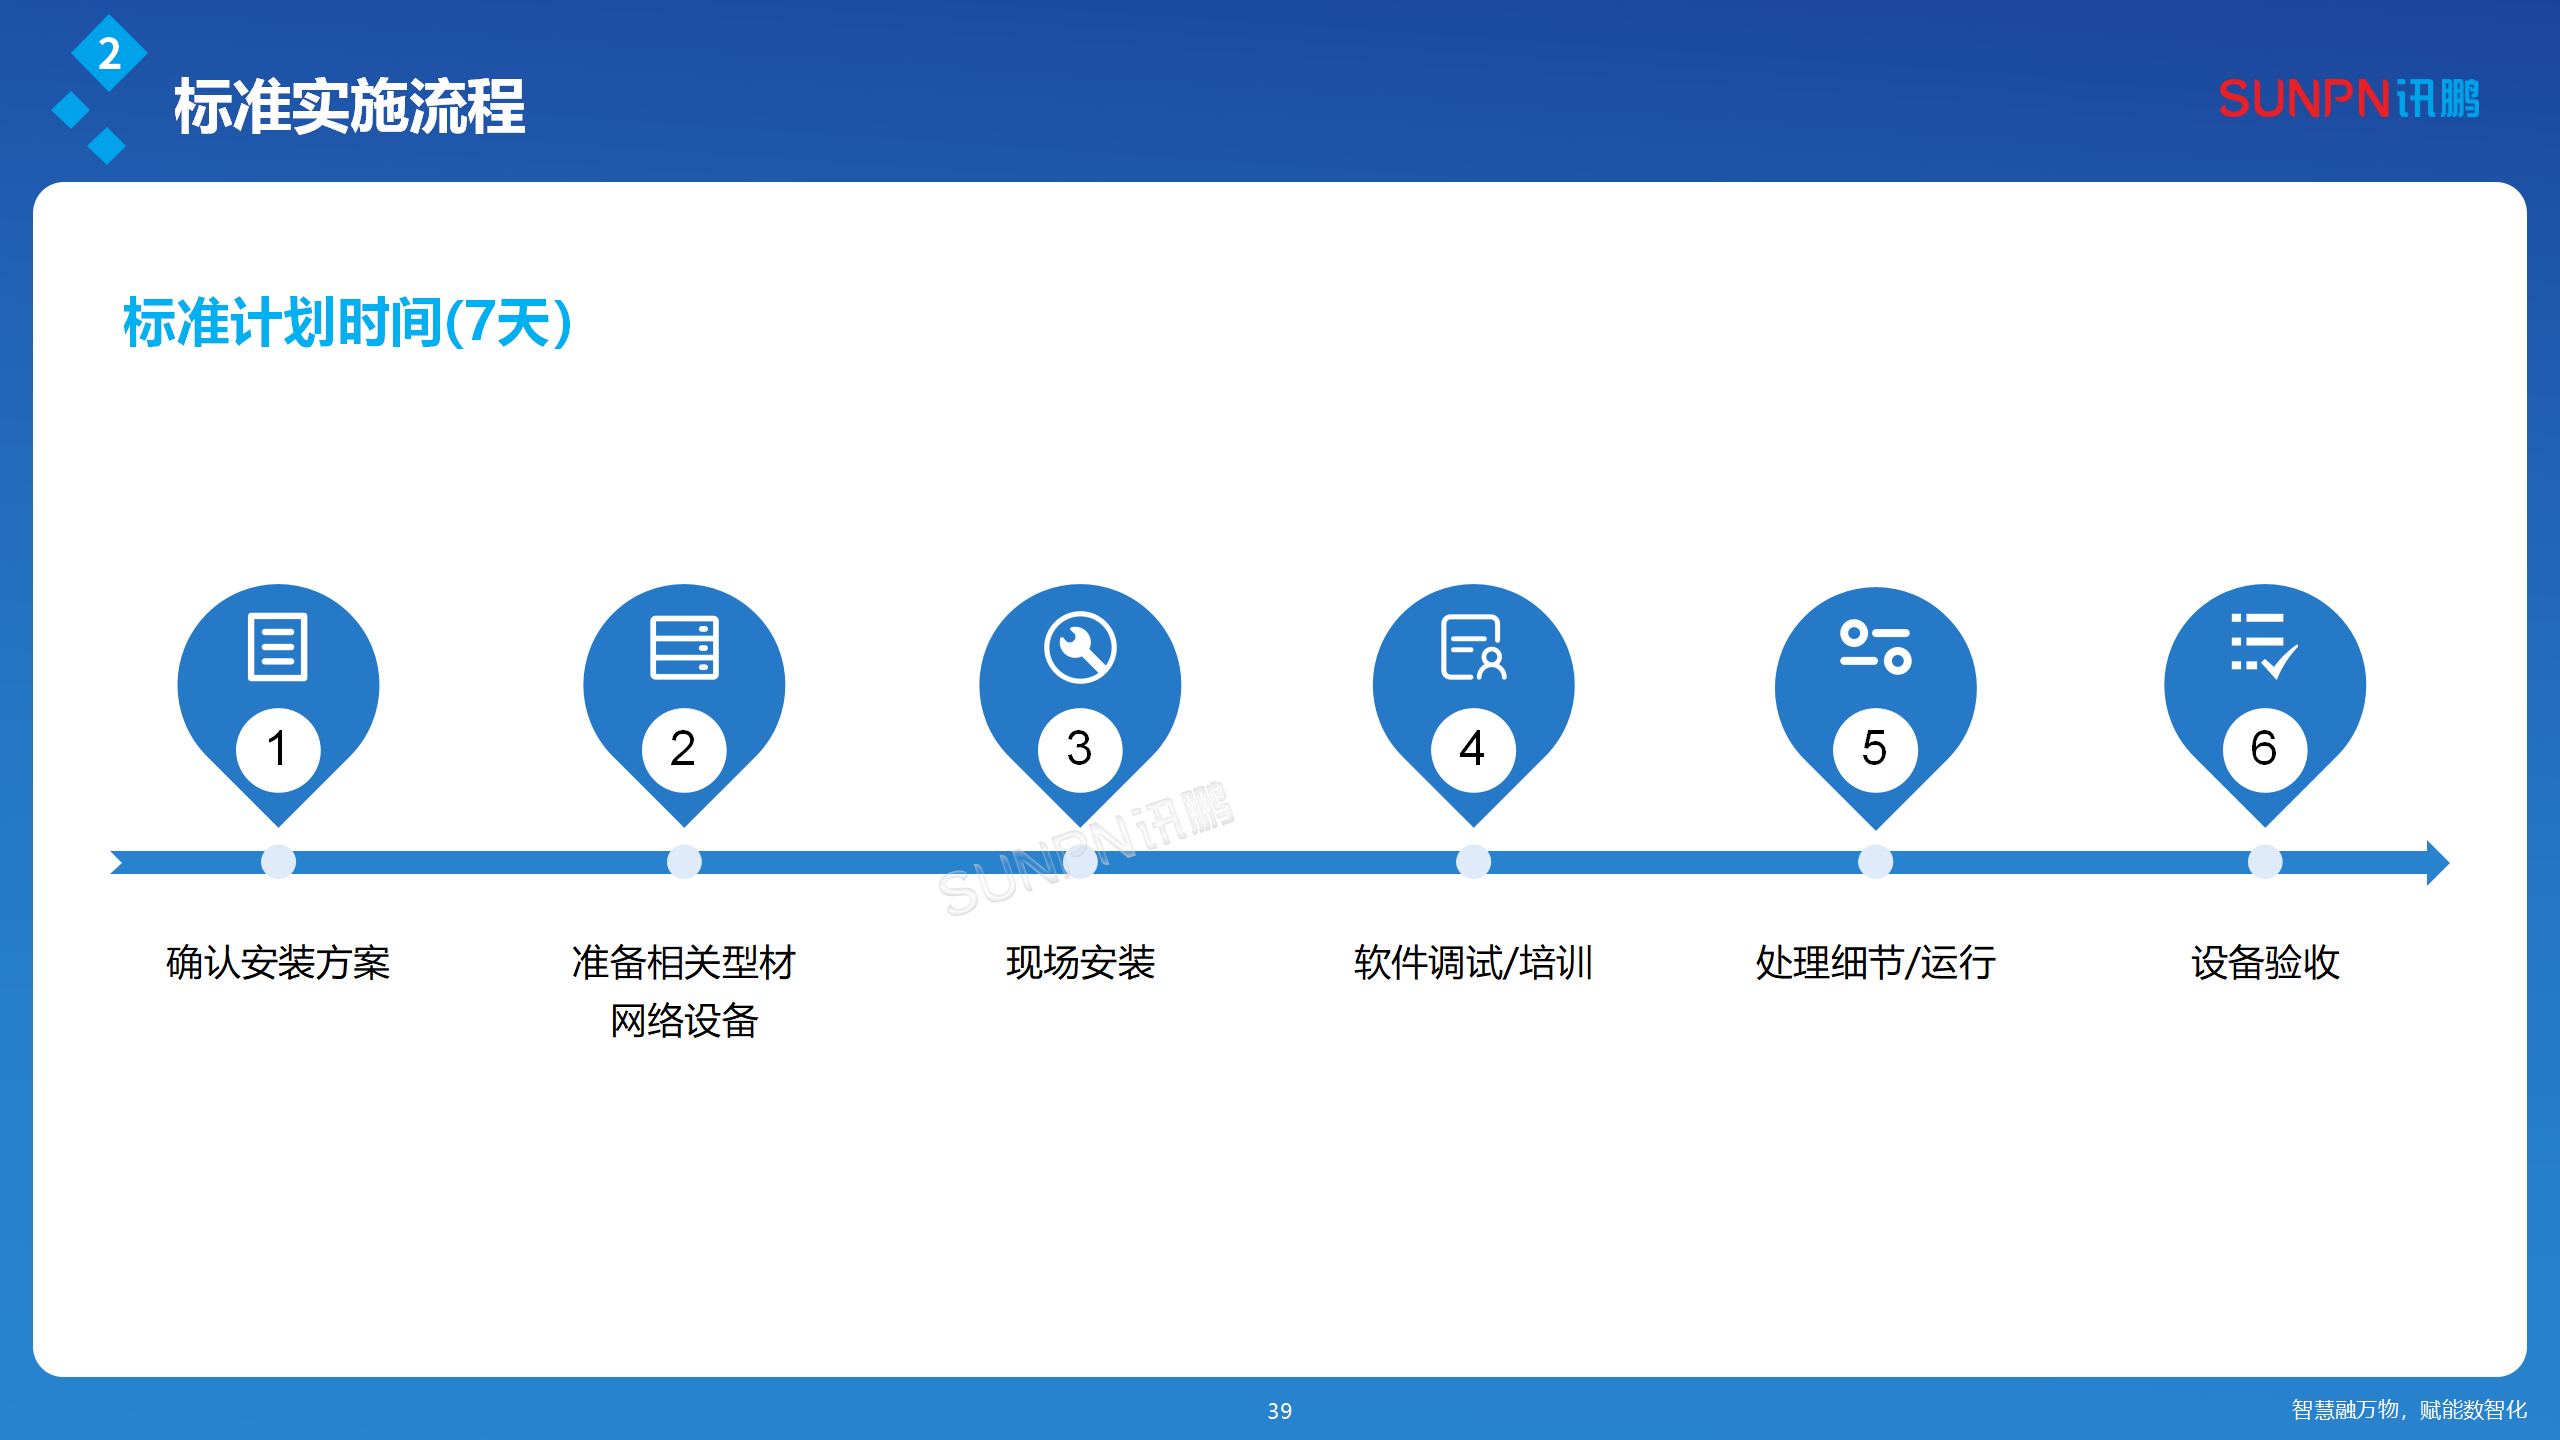Select the wrench icon for 现场安装
The image size is (2560, 1440).
1080,645
